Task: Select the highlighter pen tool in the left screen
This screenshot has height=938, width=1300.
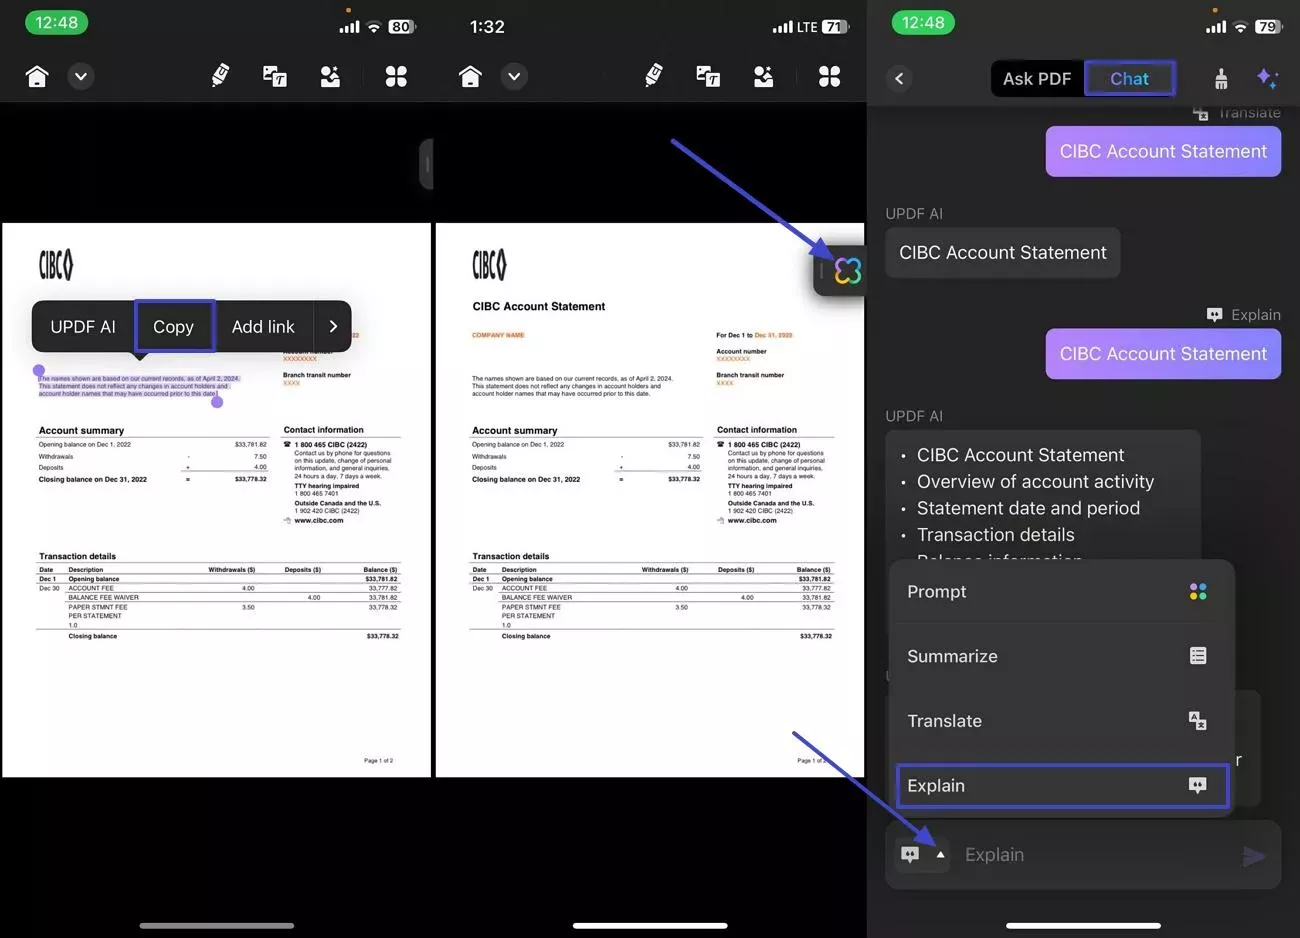Action: (220, 76)
